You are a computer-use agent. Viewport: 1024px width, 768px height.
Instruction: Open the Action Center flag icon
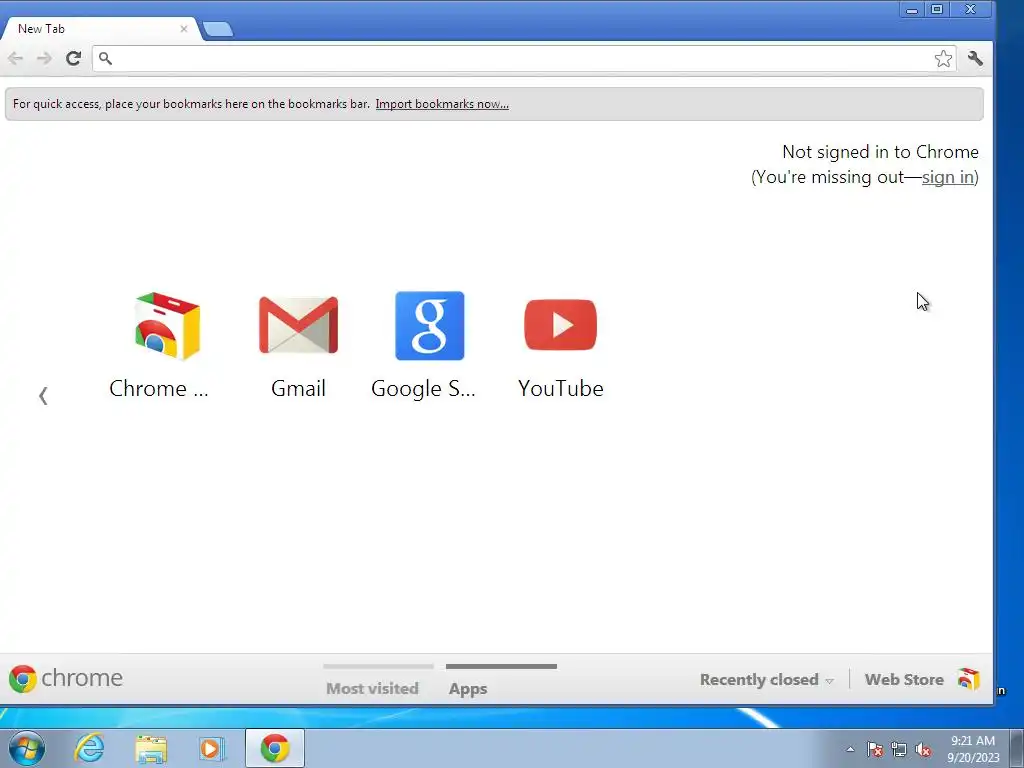(875, 749)
